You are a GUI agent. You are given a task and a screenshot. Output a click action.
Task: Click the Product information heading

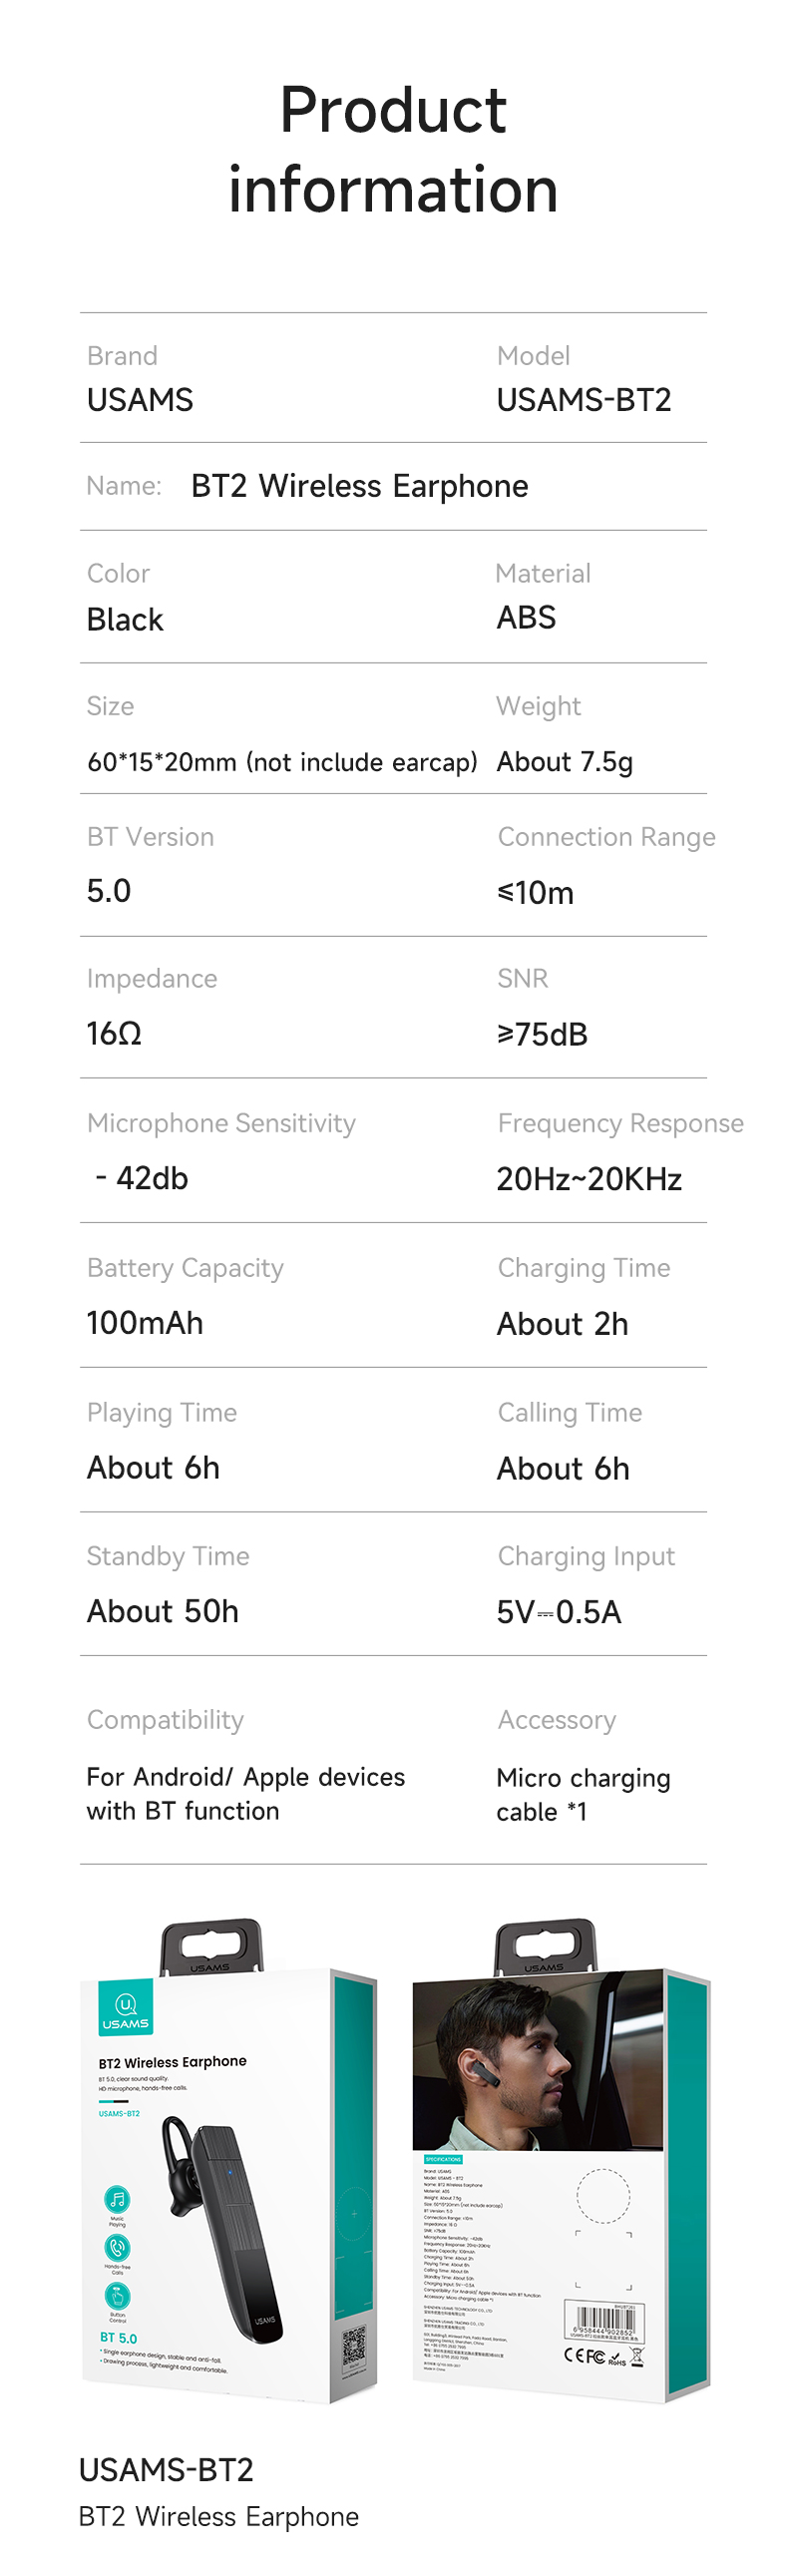pos(393,149)
